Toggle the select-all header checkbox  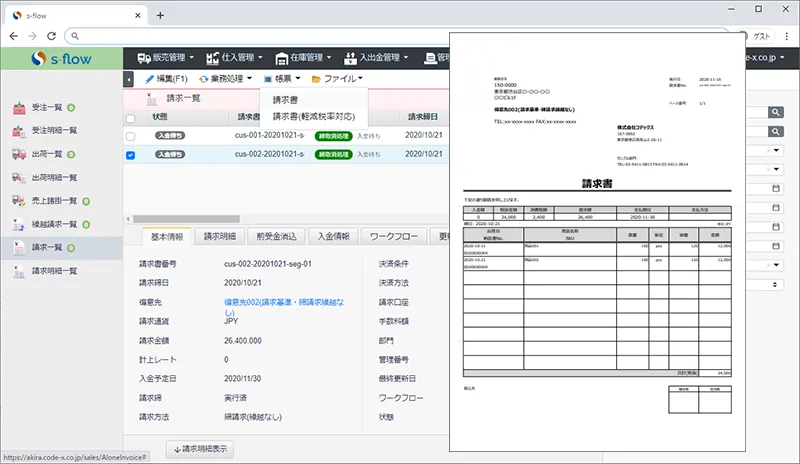[130, 117]
